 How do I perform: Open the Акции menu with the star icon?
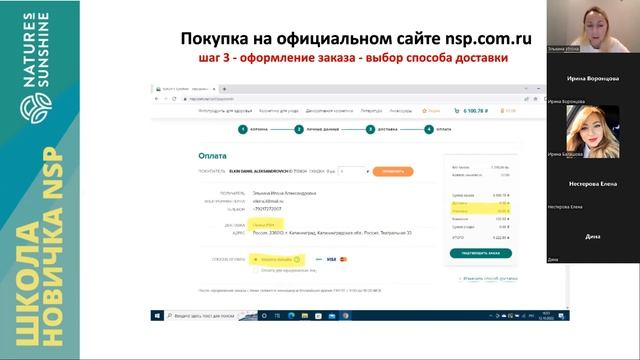(x=431, y=111)
